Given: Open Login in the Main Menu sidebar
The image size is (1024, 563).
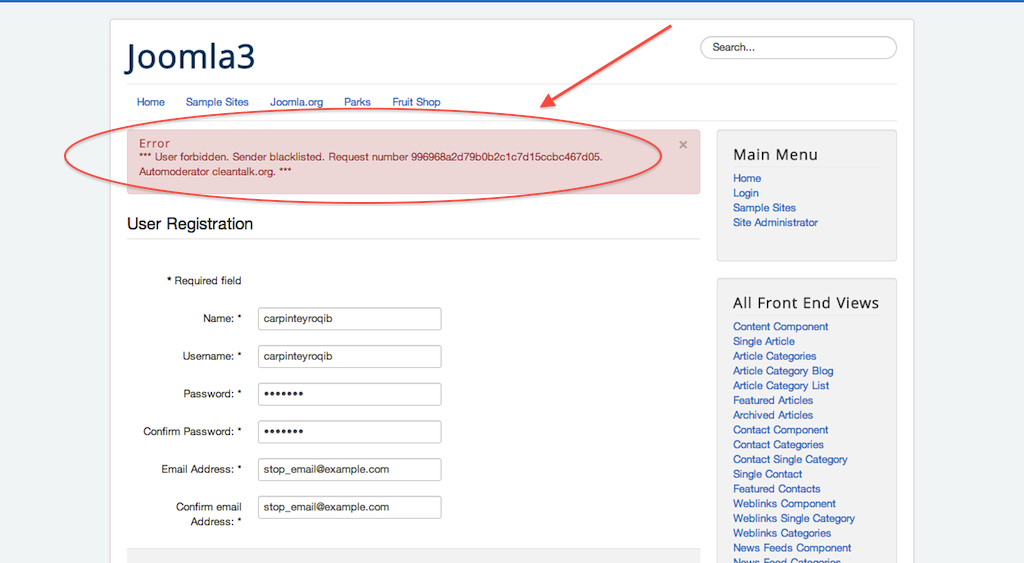Looking at the screenshot, I should coord(746,193).
